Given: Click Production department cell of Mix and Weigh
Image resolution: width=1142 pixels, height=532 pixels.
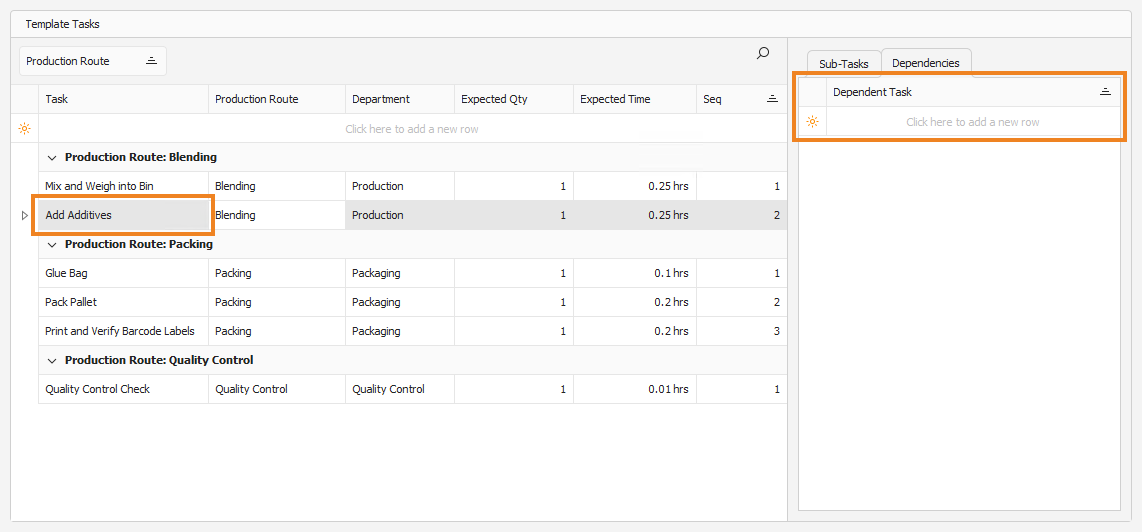Looking at the screenshot, I should (400, 187).
